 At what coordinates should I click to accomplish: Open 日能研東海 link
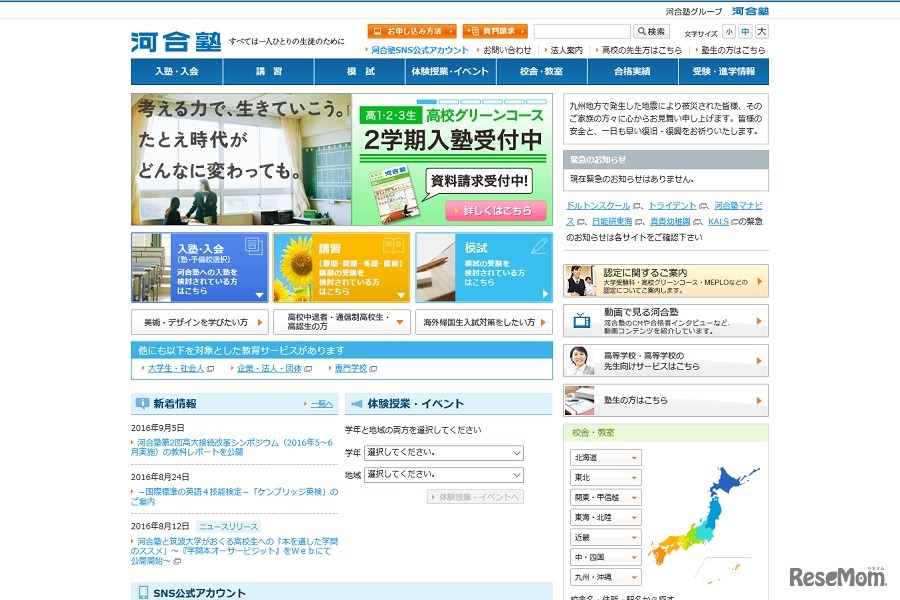click(x=612, y=222)
